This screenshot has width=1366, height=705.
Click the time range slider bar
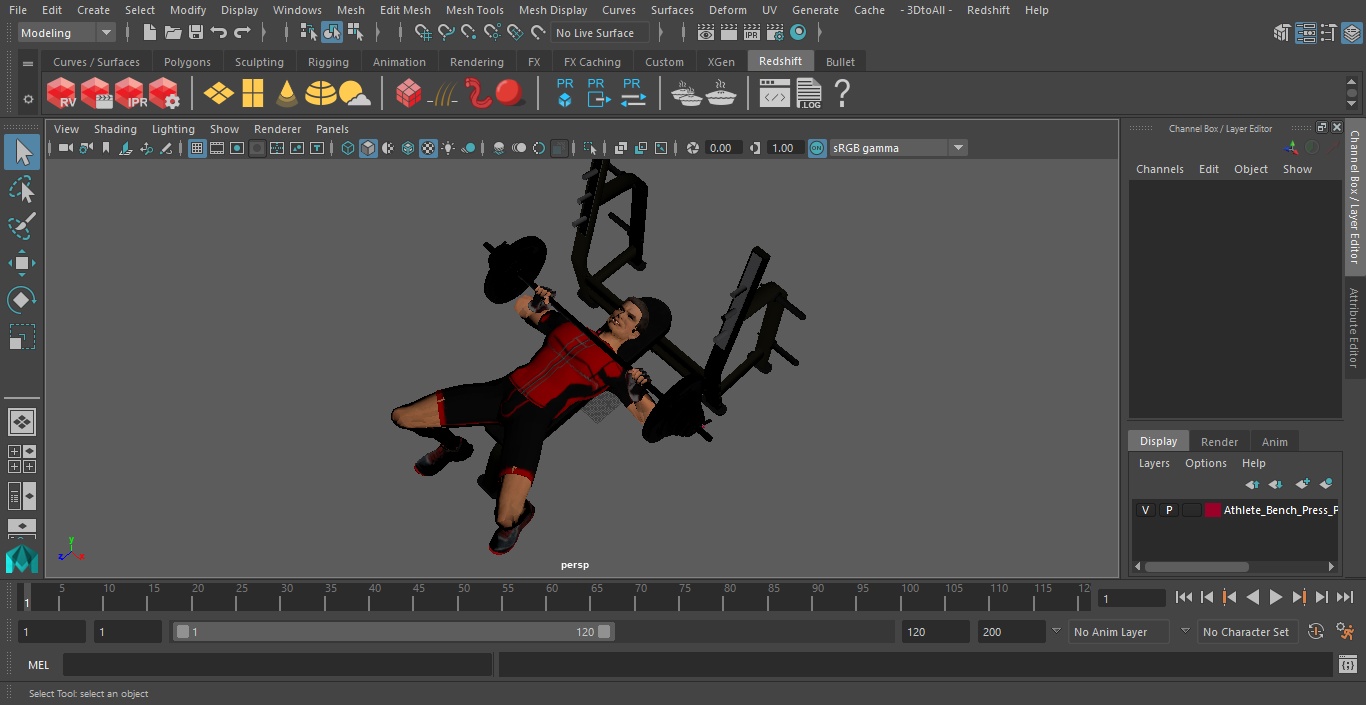click(393, 632)
